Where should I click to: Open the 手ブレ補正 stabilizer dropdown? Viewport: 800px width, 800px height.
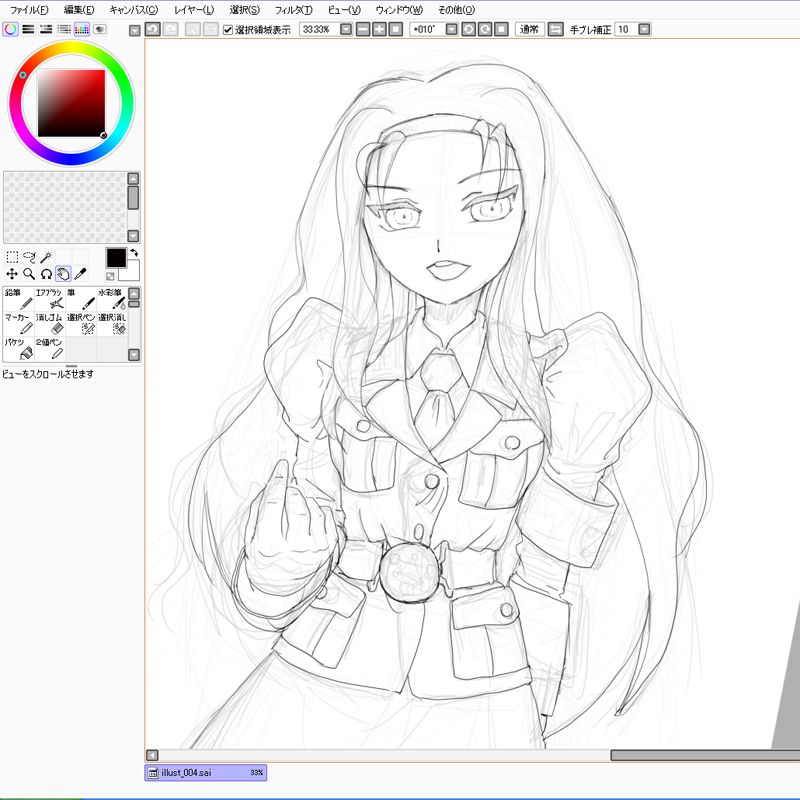644,30
